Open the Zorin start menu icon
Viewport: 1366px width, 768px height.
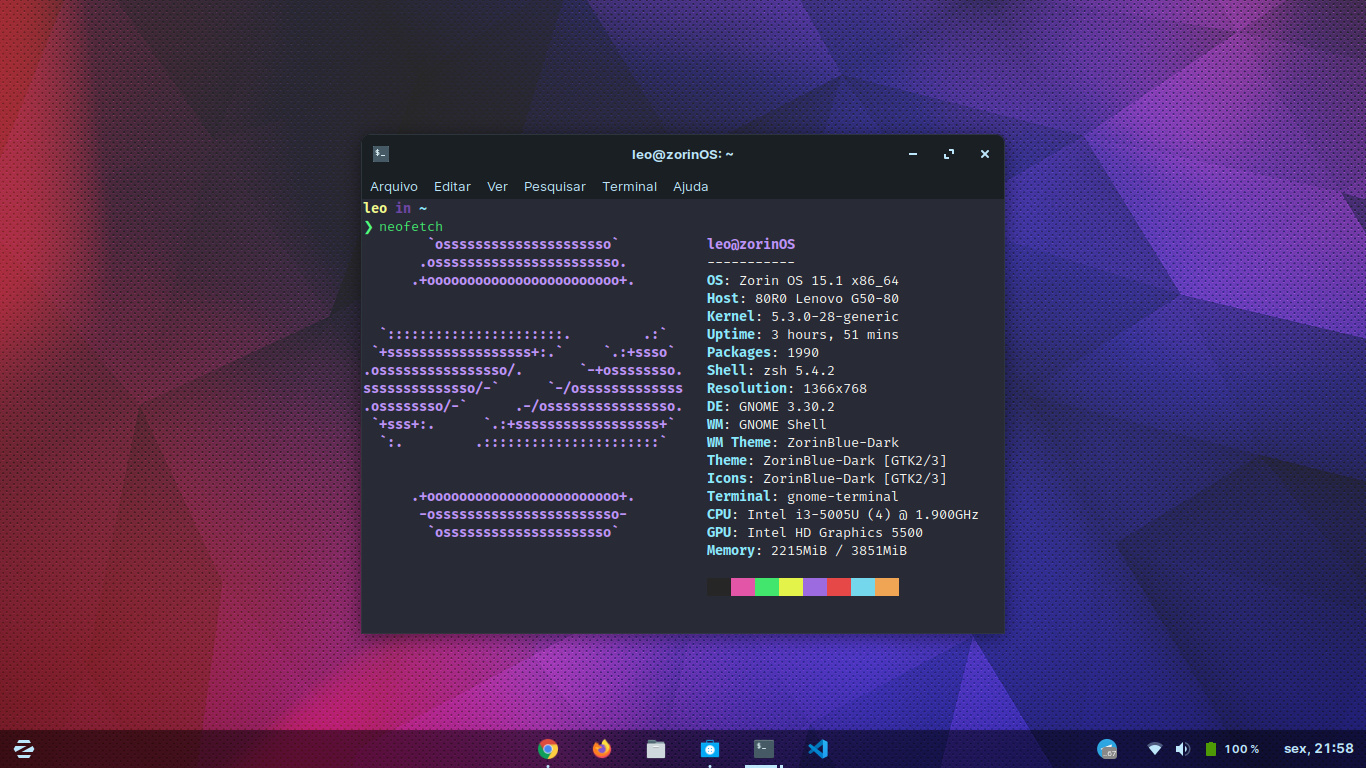coord(24,748)
